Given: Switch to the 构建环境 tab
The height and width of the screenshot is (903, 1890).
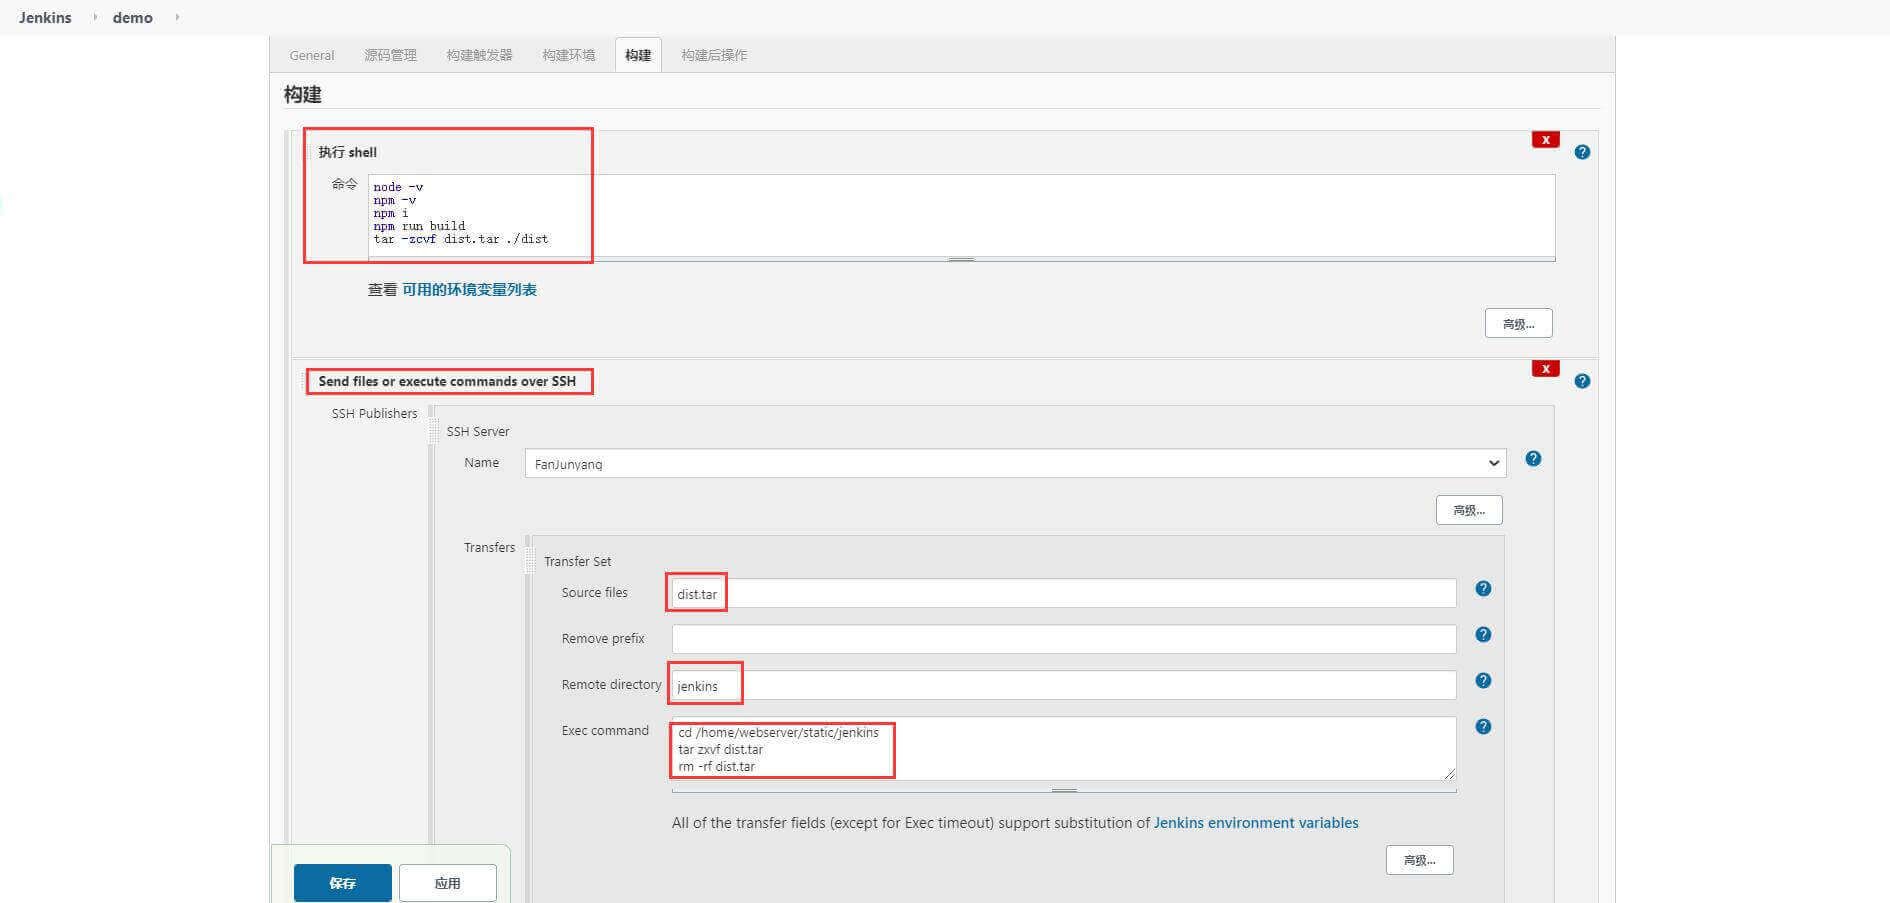Looking at the screenshot, I should 568,55.
